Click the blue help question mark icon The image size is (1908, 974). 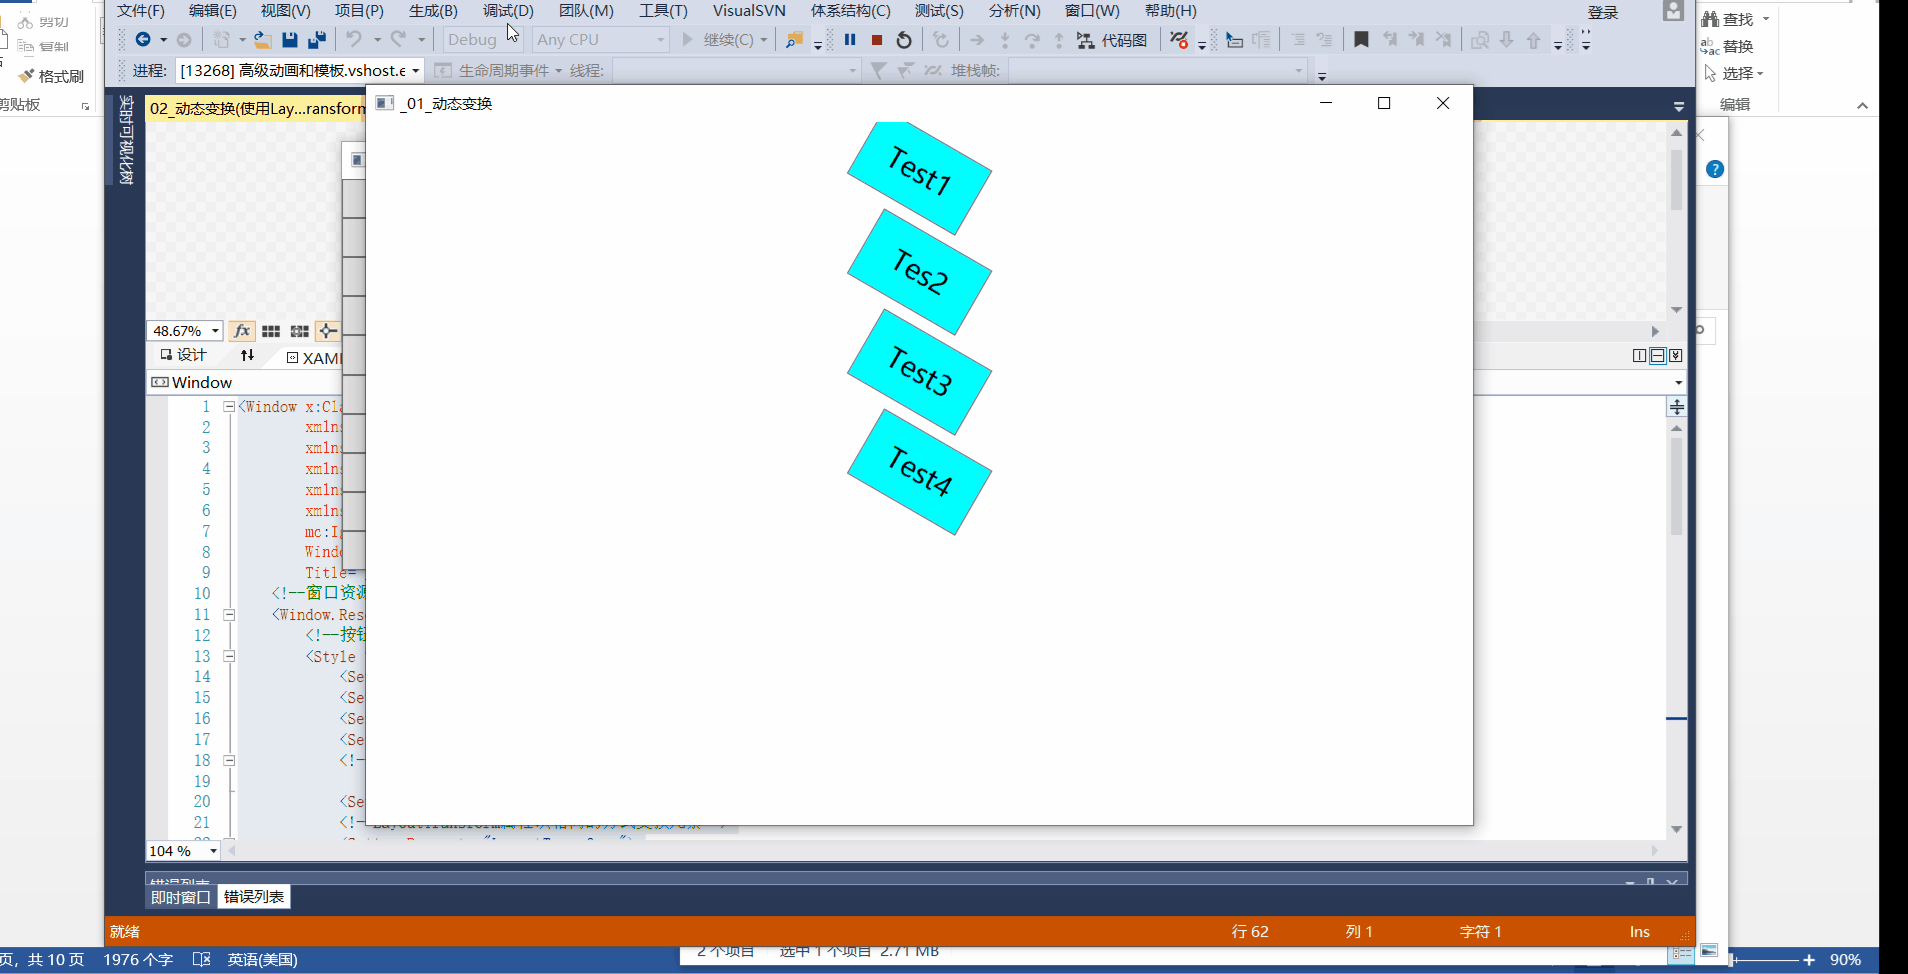tap(1715, 169)
